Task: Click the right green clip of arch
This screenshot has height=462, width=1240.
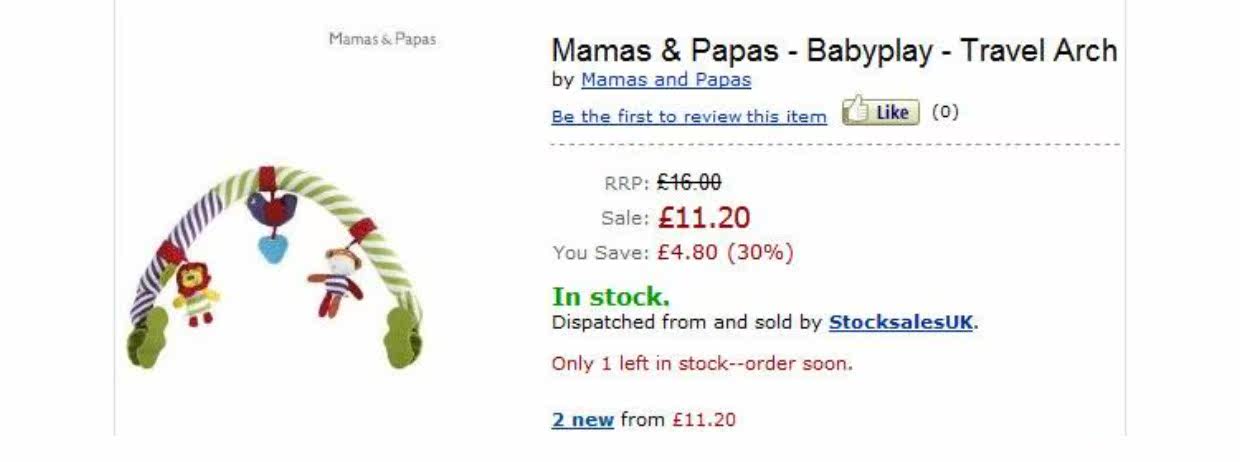Action: pyautogui.click(x=403, y=340)
